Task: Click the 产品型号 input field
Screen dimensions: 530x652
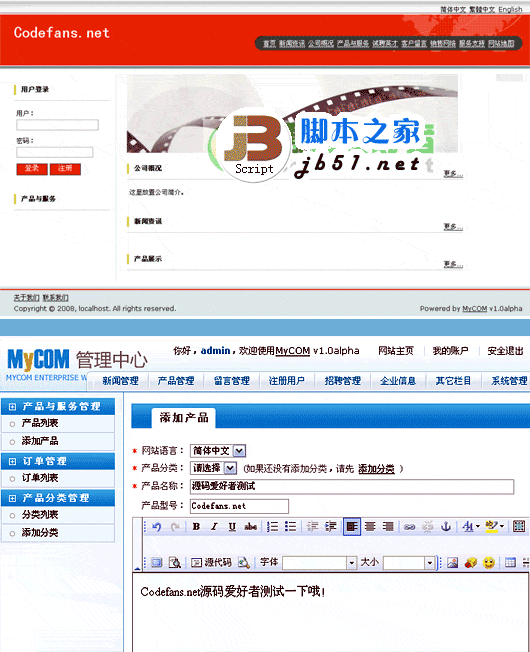Action: [x=239, y=506]
